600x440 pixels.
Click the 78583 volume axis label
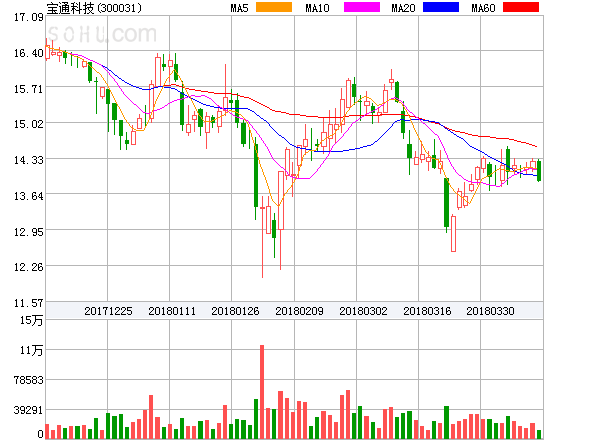coord(29,380)
